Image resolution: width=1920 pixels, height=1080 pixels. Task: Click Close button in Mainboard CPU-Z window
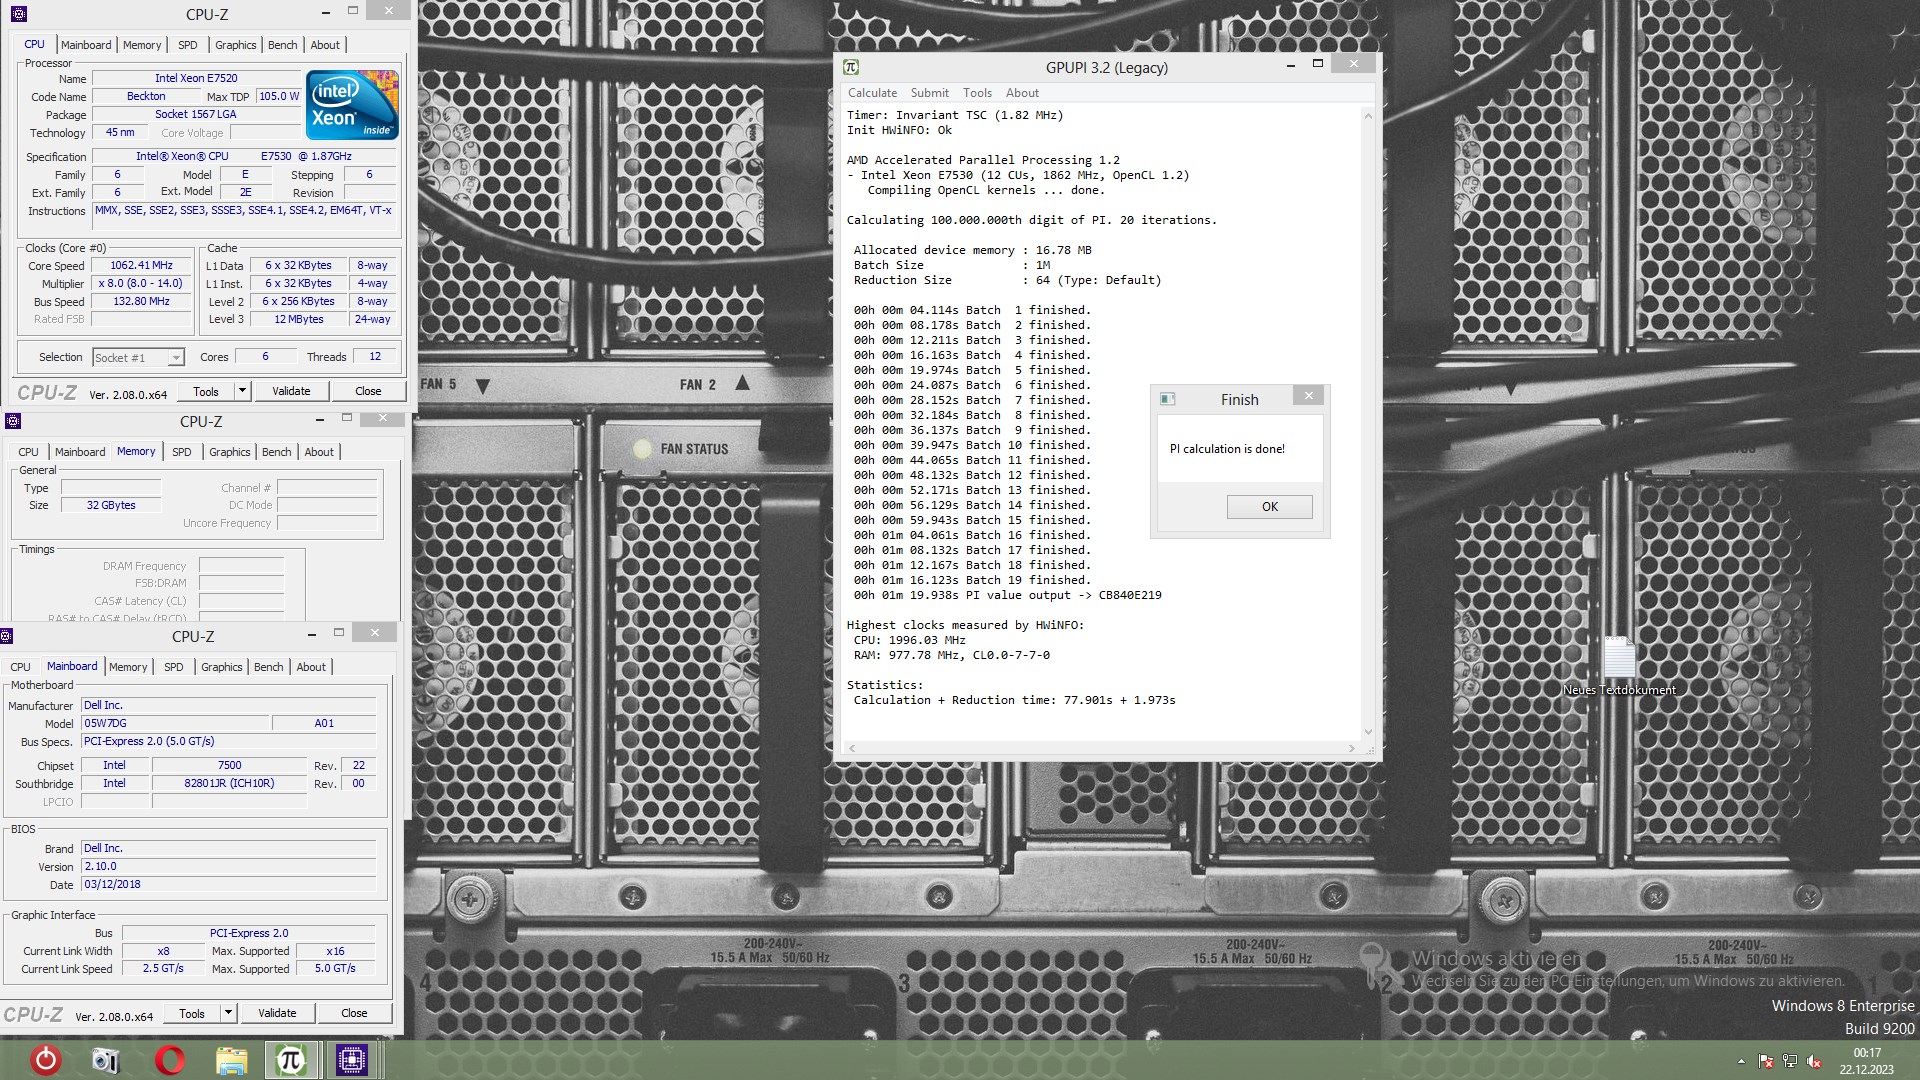click(x=354, y=1013)
